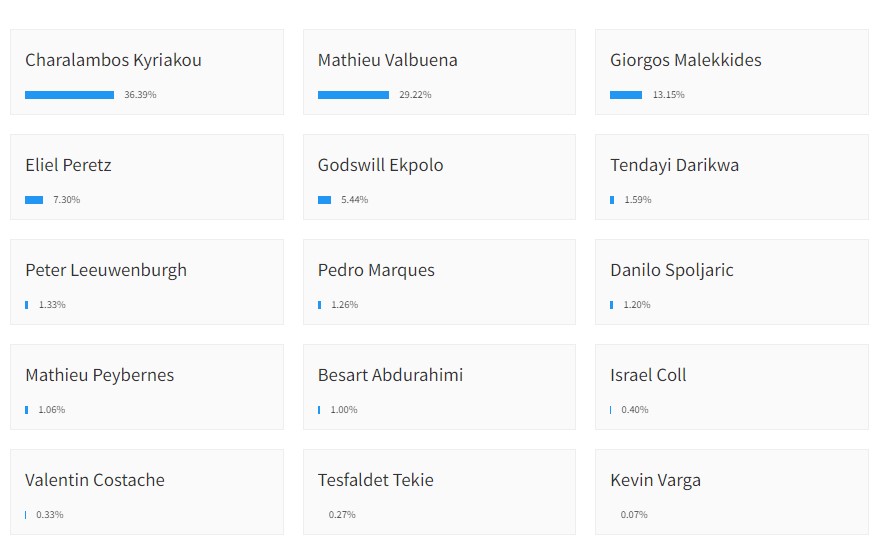The width and height of the screenshot is (892, 556).
Task: Select the Godswill Ekpolo card
Action: [x=439, y=177]
